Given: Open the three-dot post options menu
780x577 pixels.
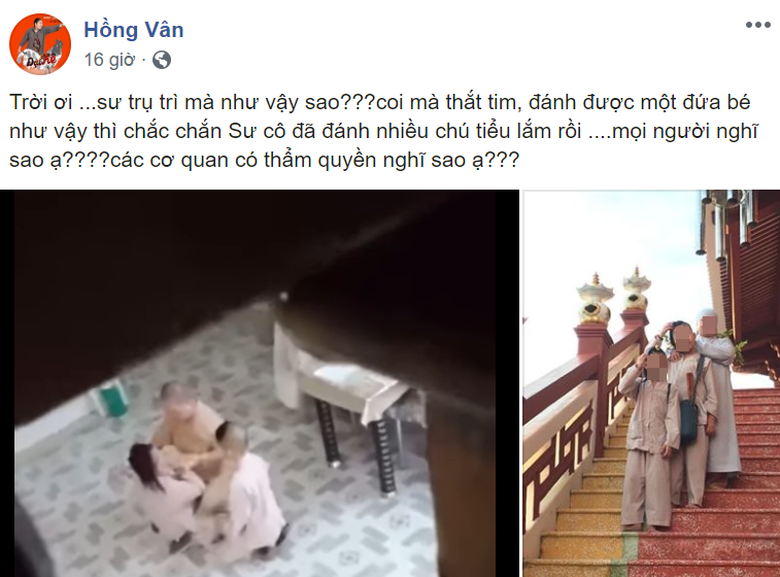Looking at the screenshot, I should click(x=758, y=25).
